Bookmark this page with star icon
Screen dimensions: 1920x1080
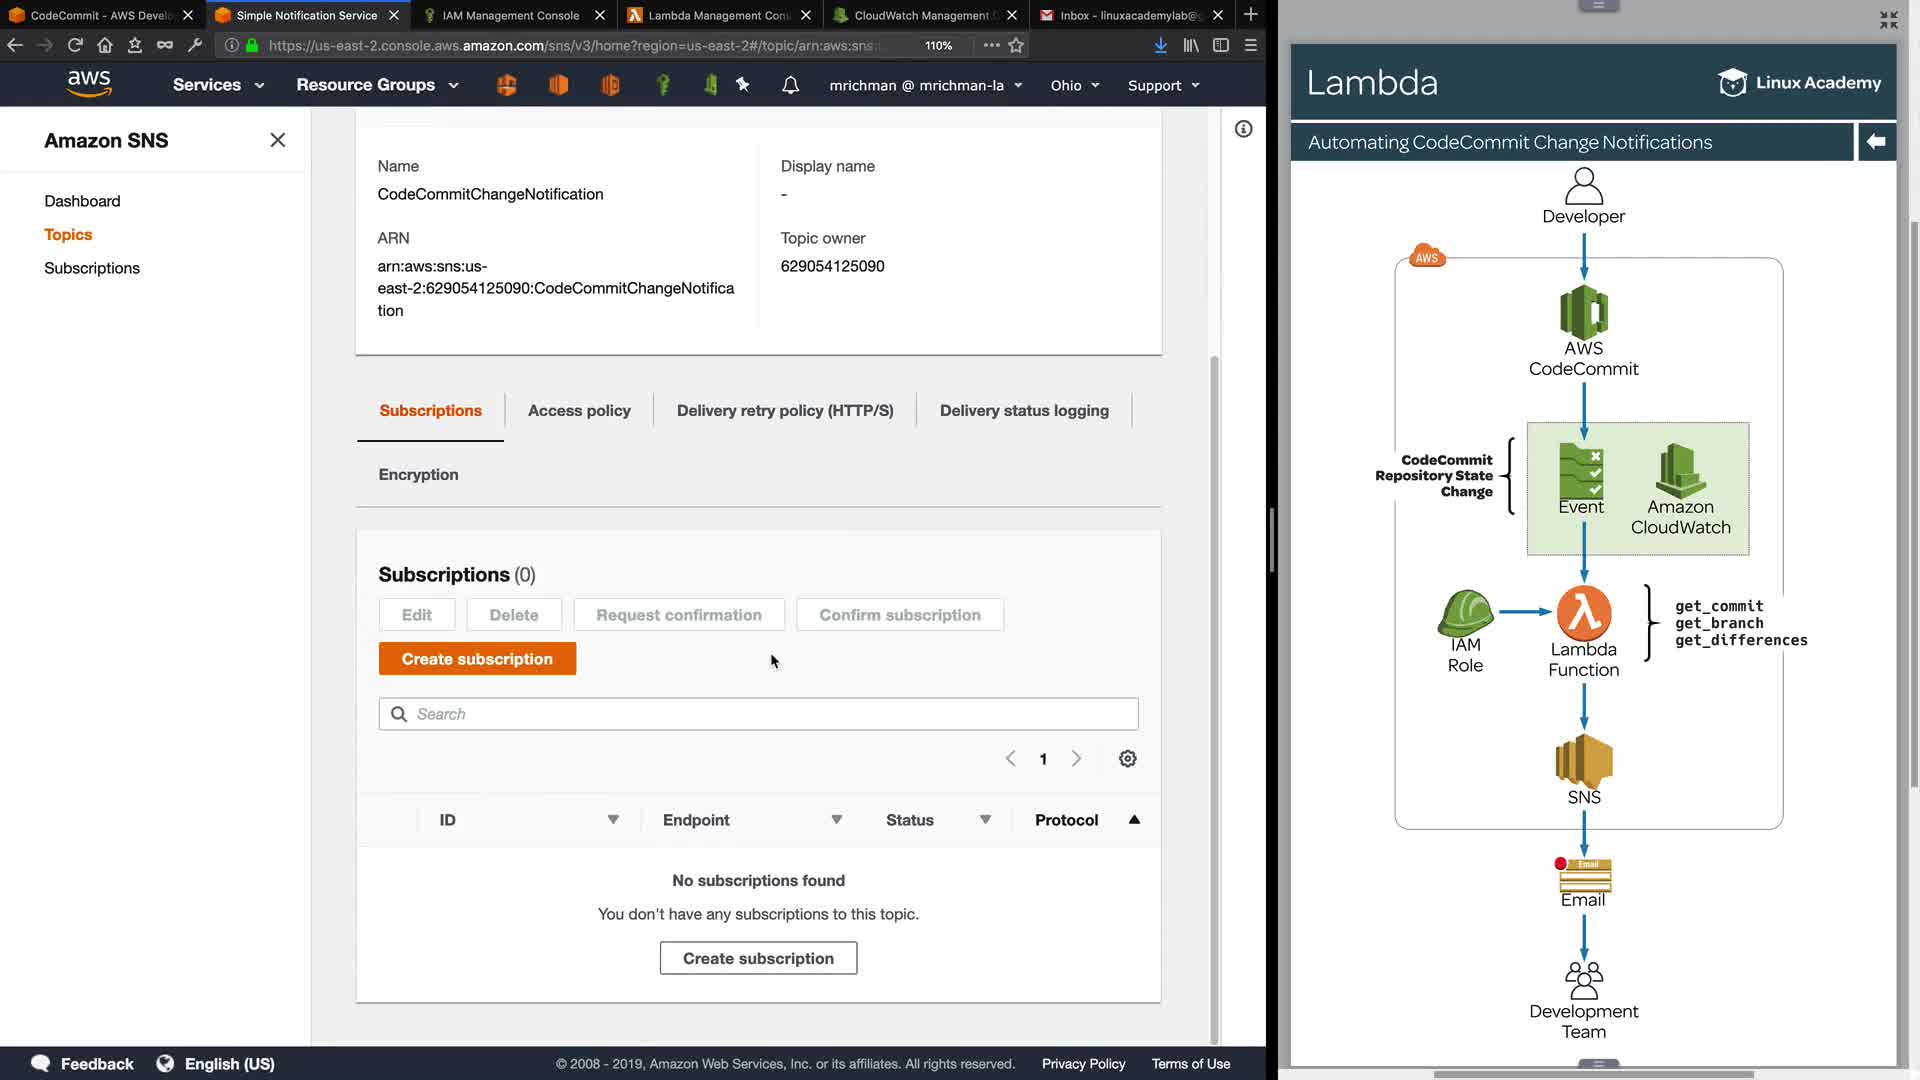click(x=1016, y=45)
